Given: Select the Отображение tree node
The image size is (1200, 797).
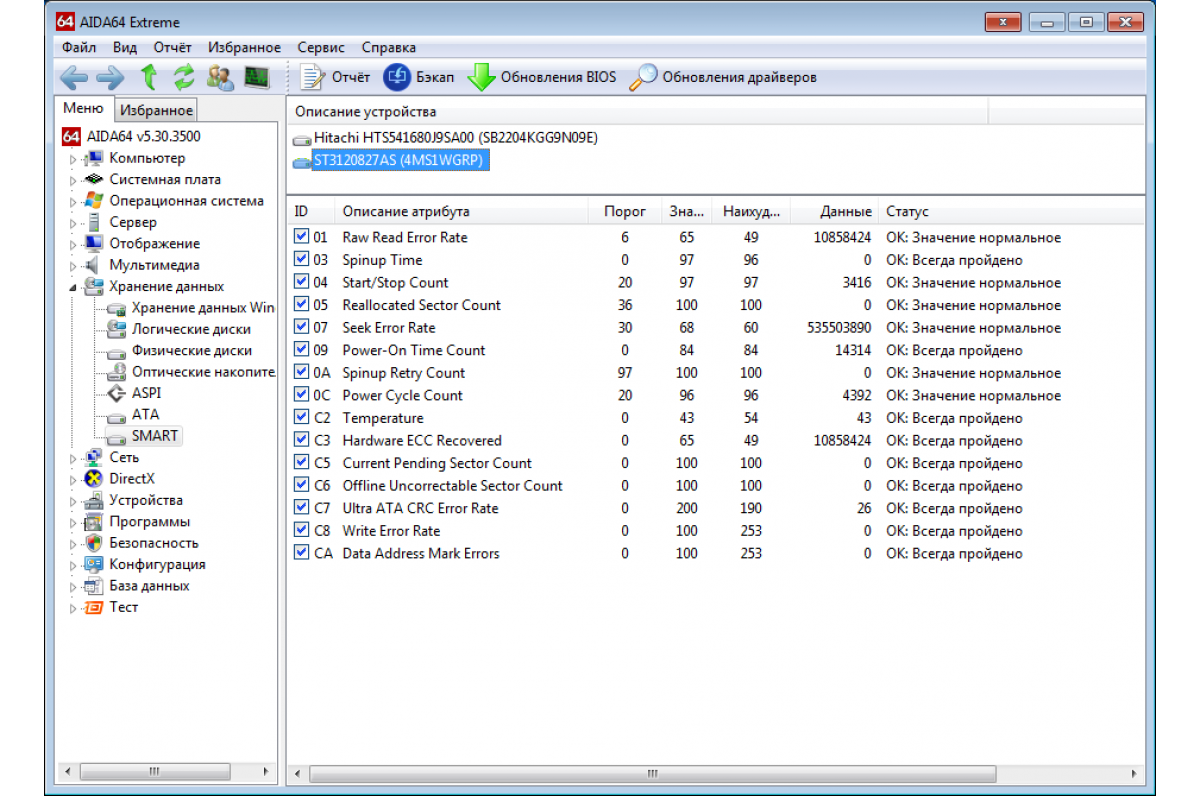Looking at the screenshot, I should pos(154,244).
